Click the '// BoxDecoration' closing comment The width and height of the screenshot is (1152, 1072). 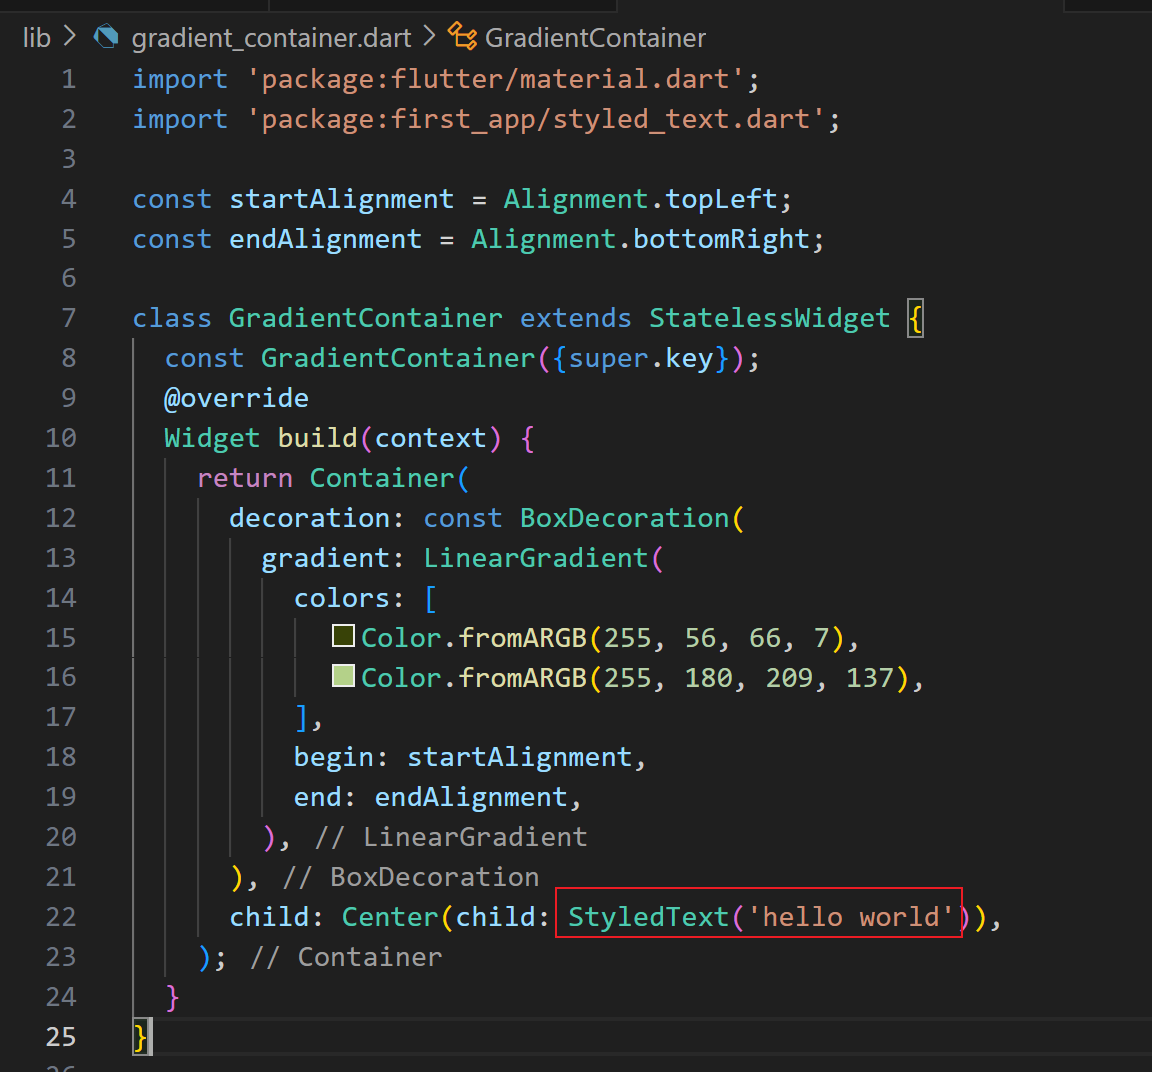point(411,877)
